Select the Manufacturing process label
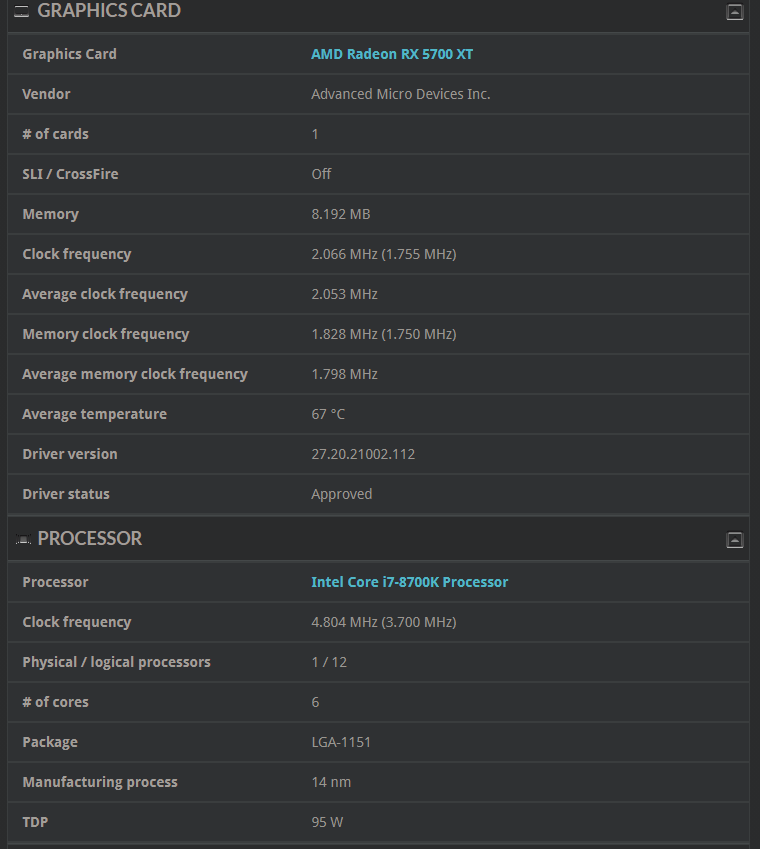This screenshot has width=760, height=849. pyautogui.click(x=100, y=782)
